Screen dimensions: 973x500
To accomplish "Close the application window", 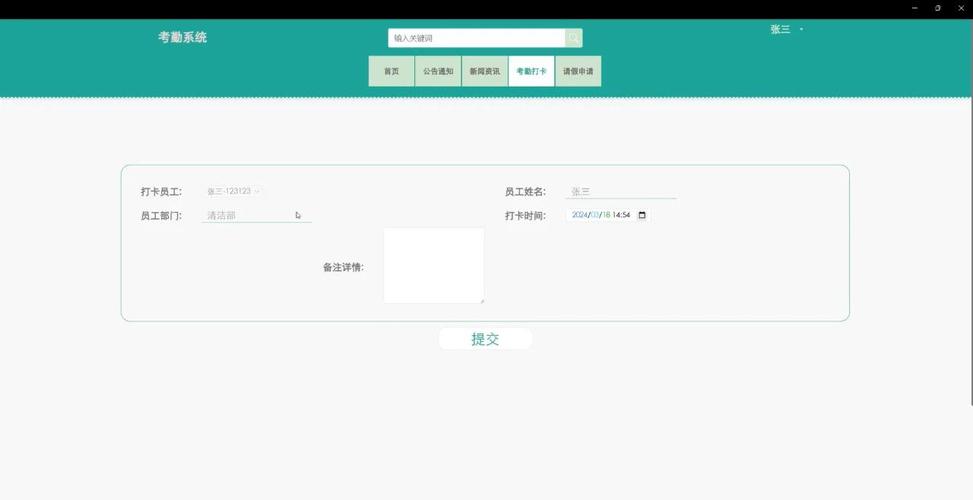I will coord(961,8).
